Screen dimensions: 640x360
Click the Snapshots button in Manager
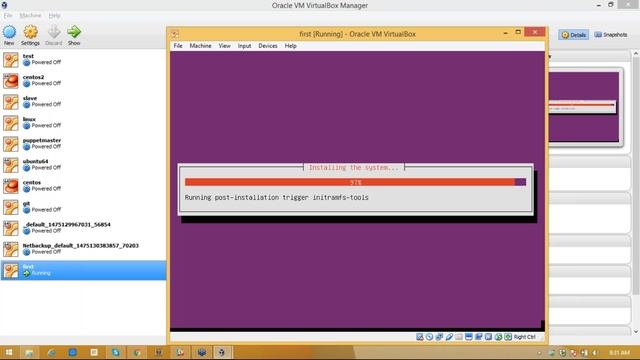611,35
